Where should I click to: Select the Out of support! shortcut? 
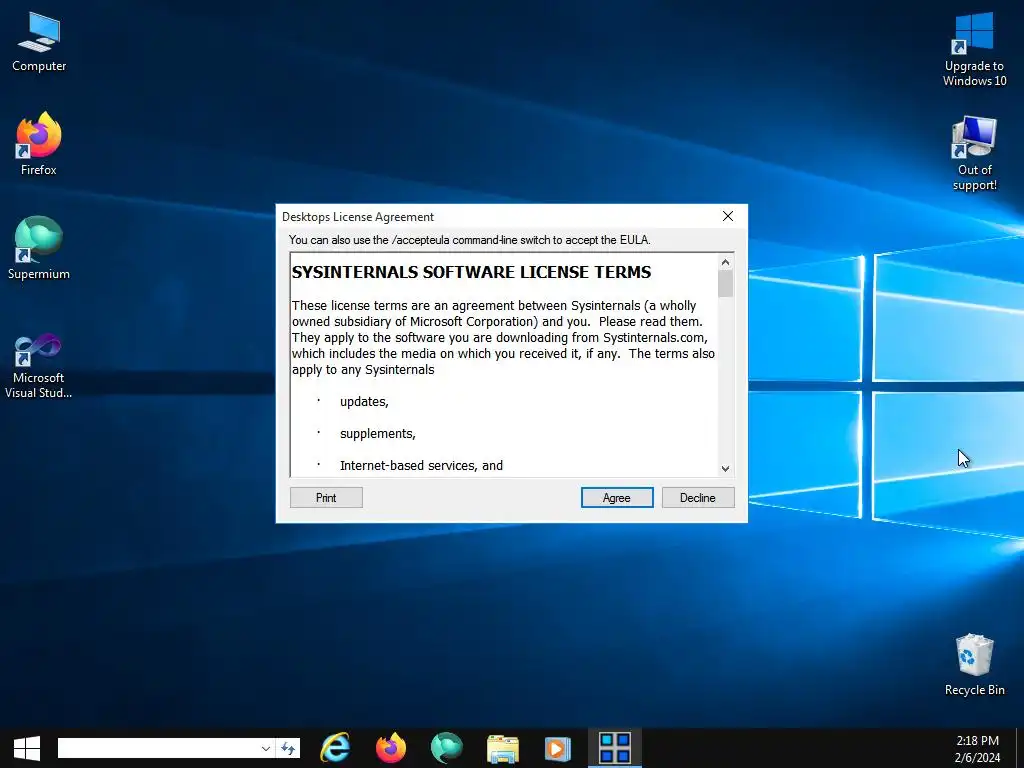[974, 153]
